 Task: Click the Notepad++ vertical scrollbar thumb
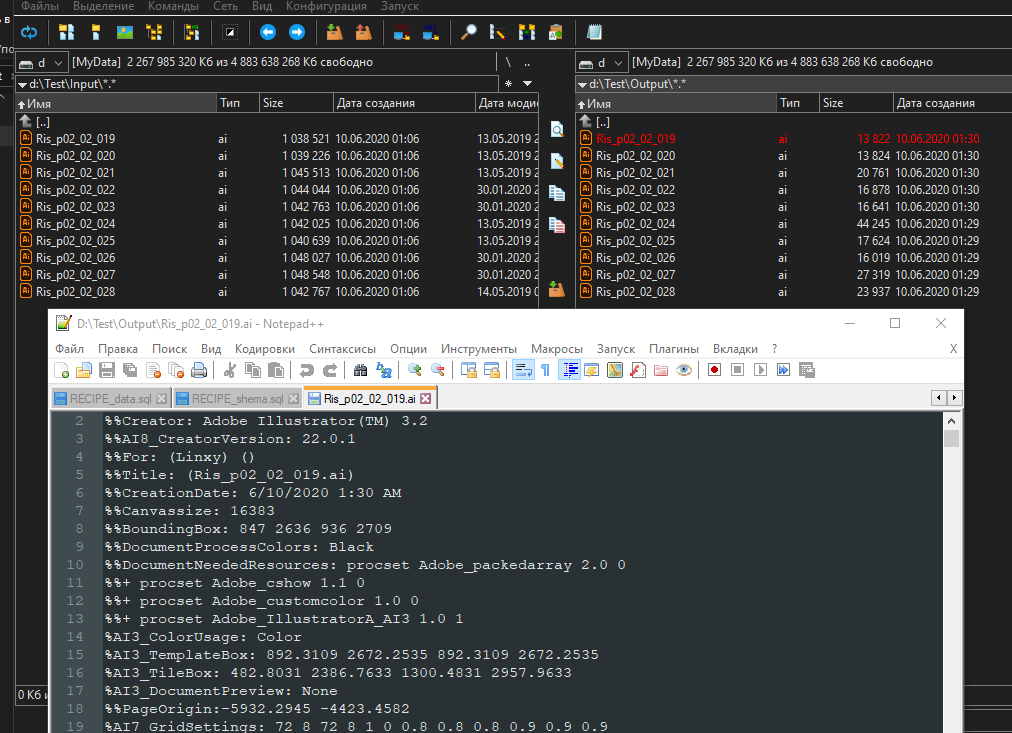(951, 439)
